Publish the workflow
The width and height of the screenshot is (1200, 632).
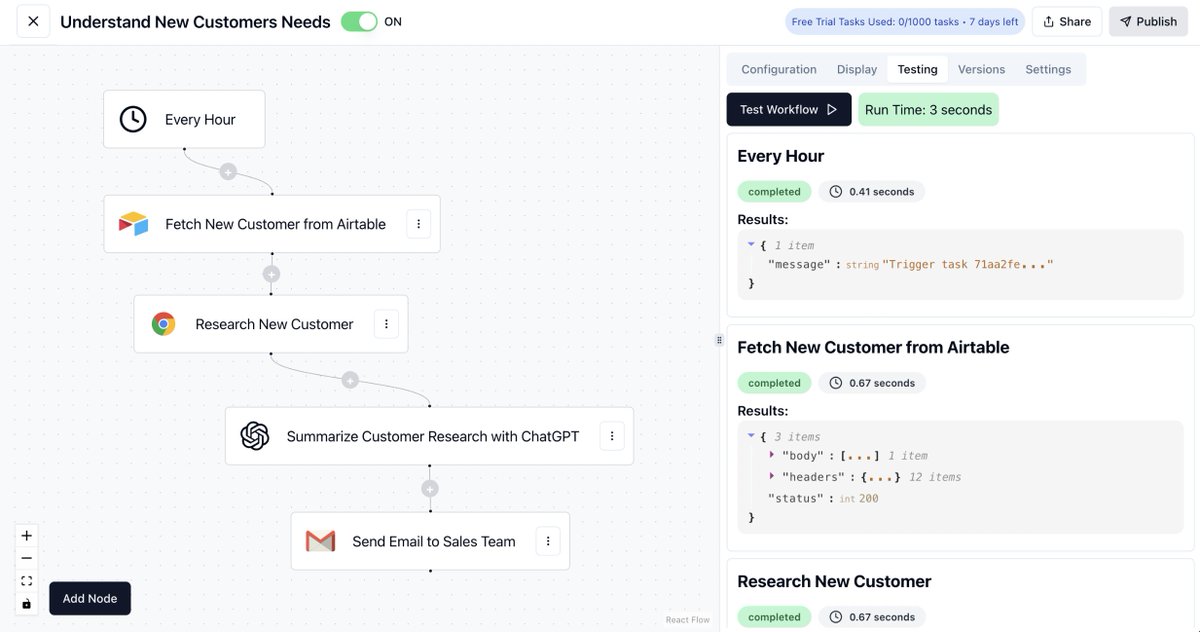tap(1148, 21)
